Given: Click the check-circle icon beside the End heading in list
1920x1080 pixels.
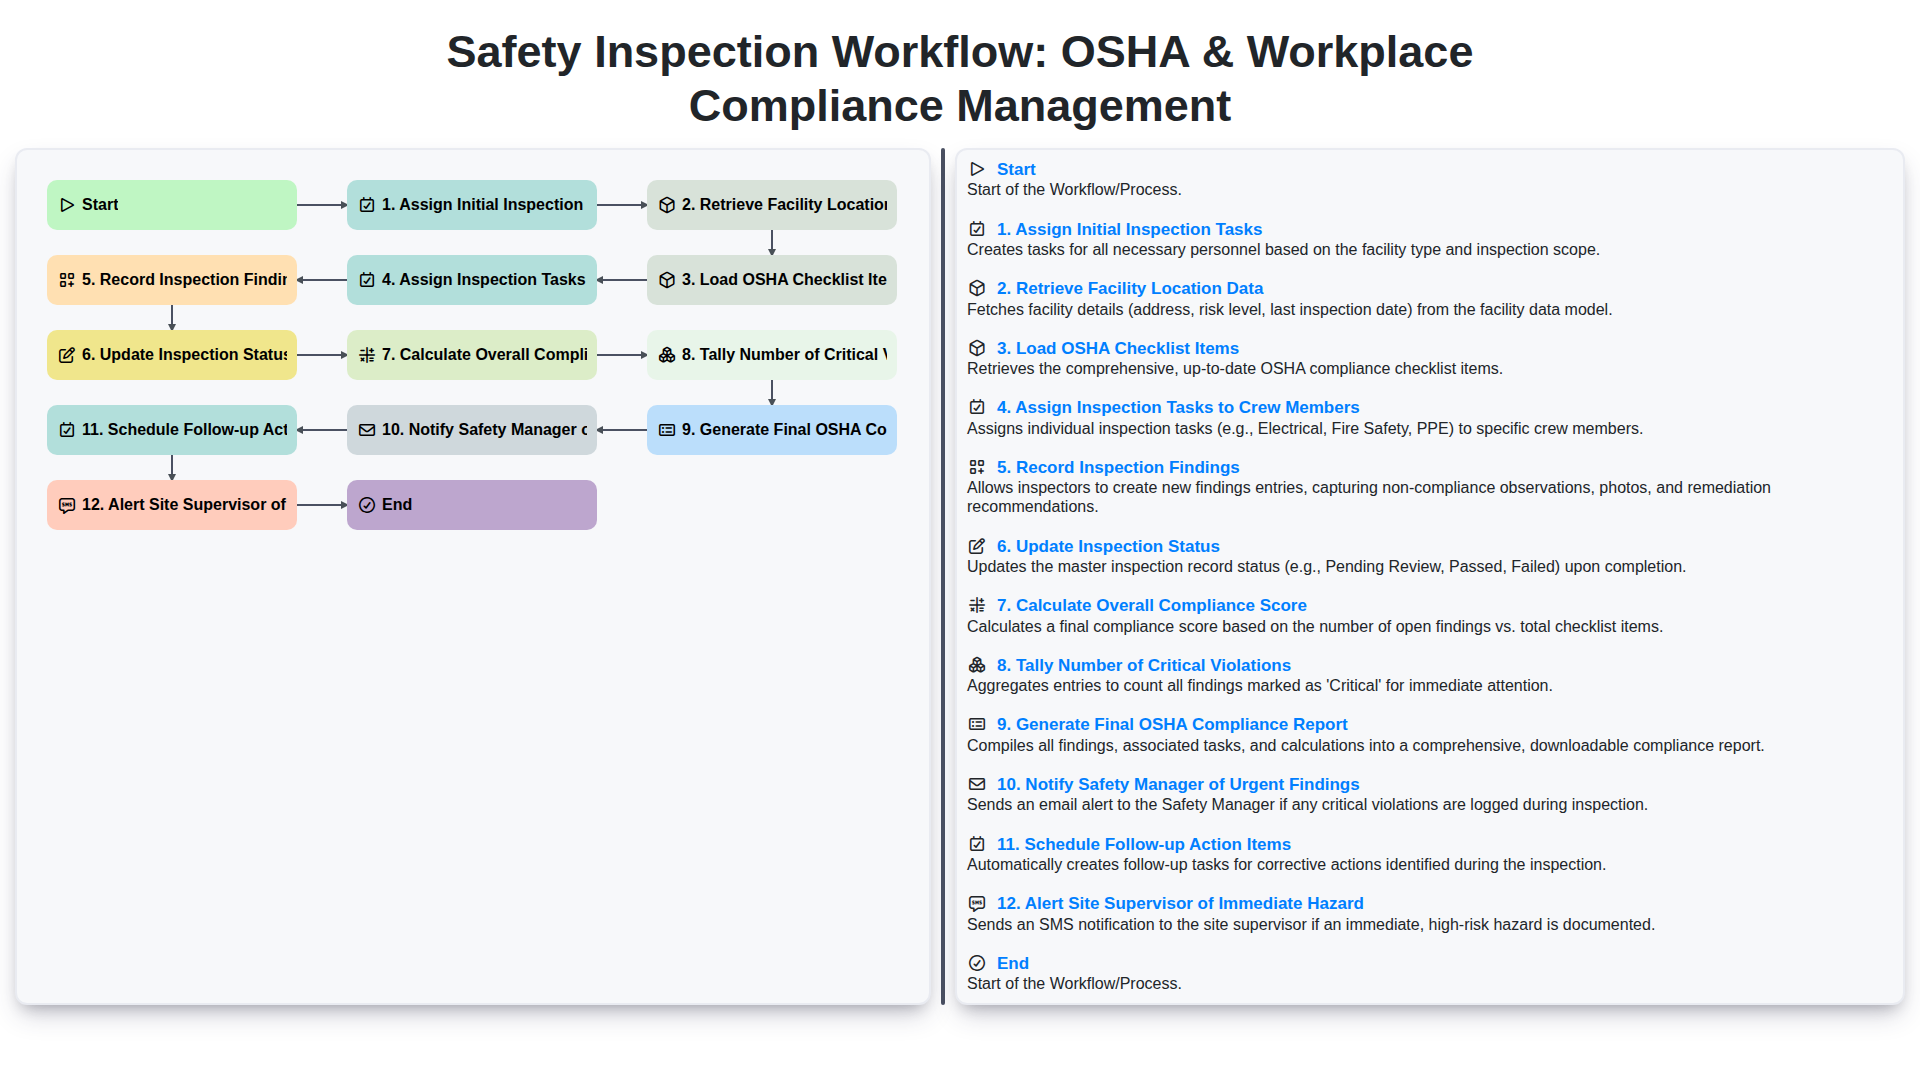Looking at the screenshot, I should click(x=977, y=963).
